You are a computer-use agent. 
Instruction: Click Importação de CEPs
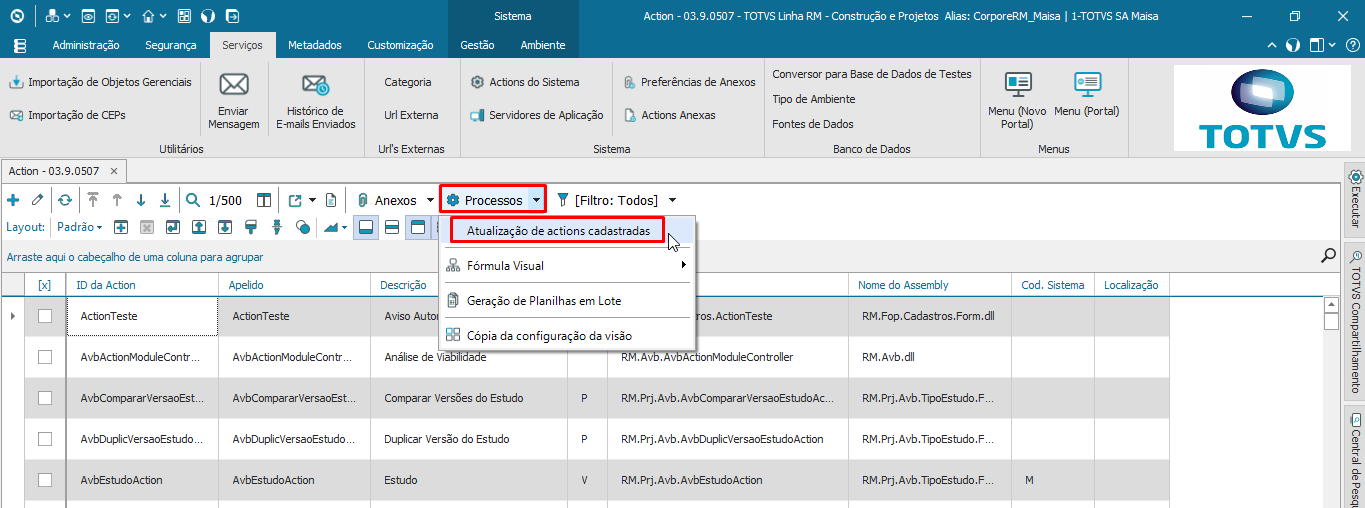coord(68,115)
